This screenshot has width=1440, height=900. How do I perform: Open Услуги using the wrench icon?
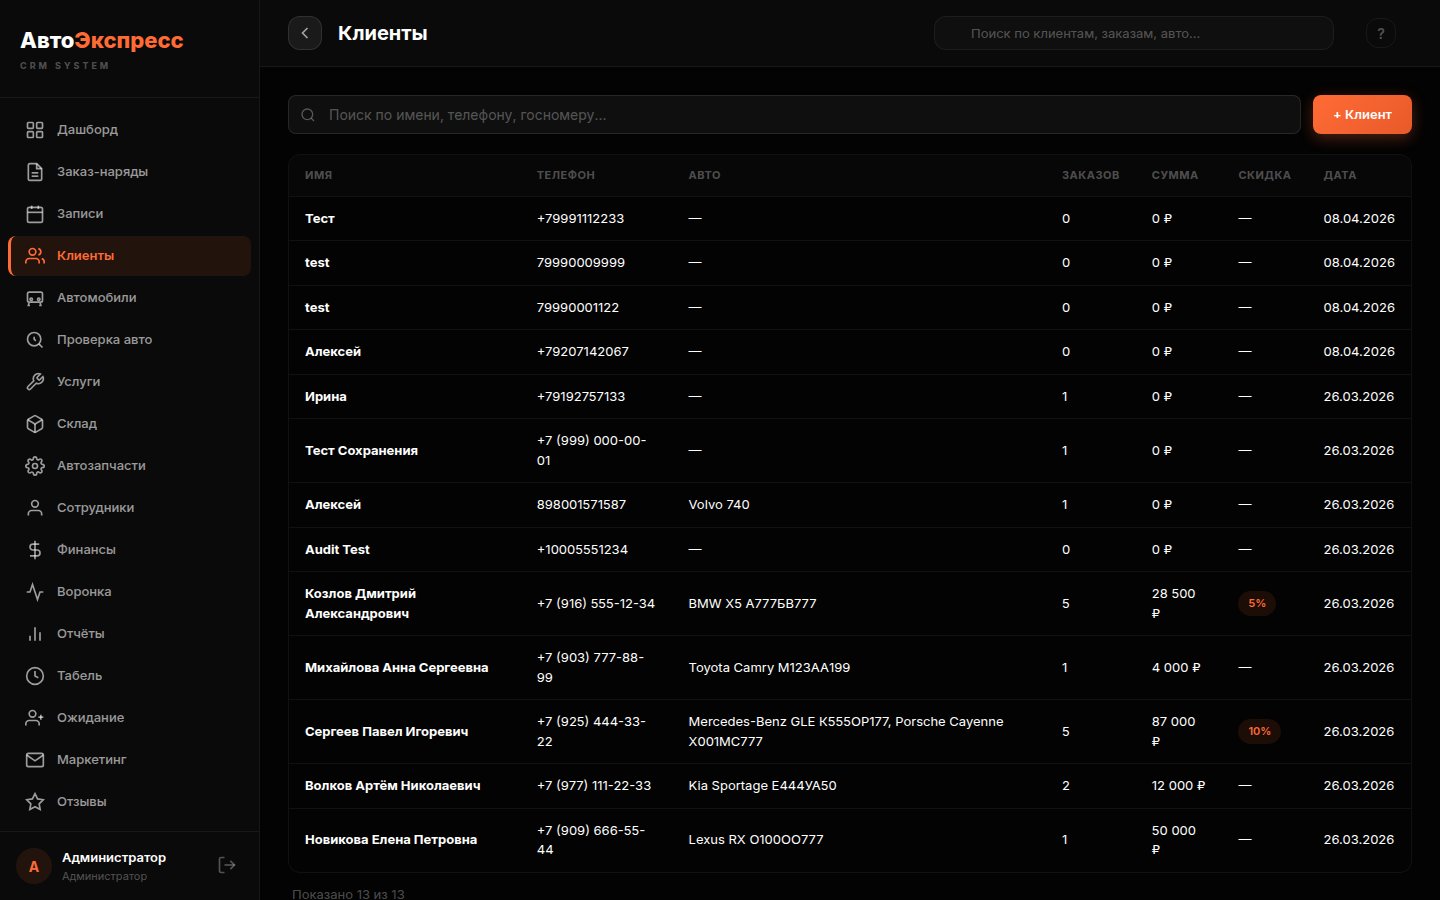[x=34, y=381]
